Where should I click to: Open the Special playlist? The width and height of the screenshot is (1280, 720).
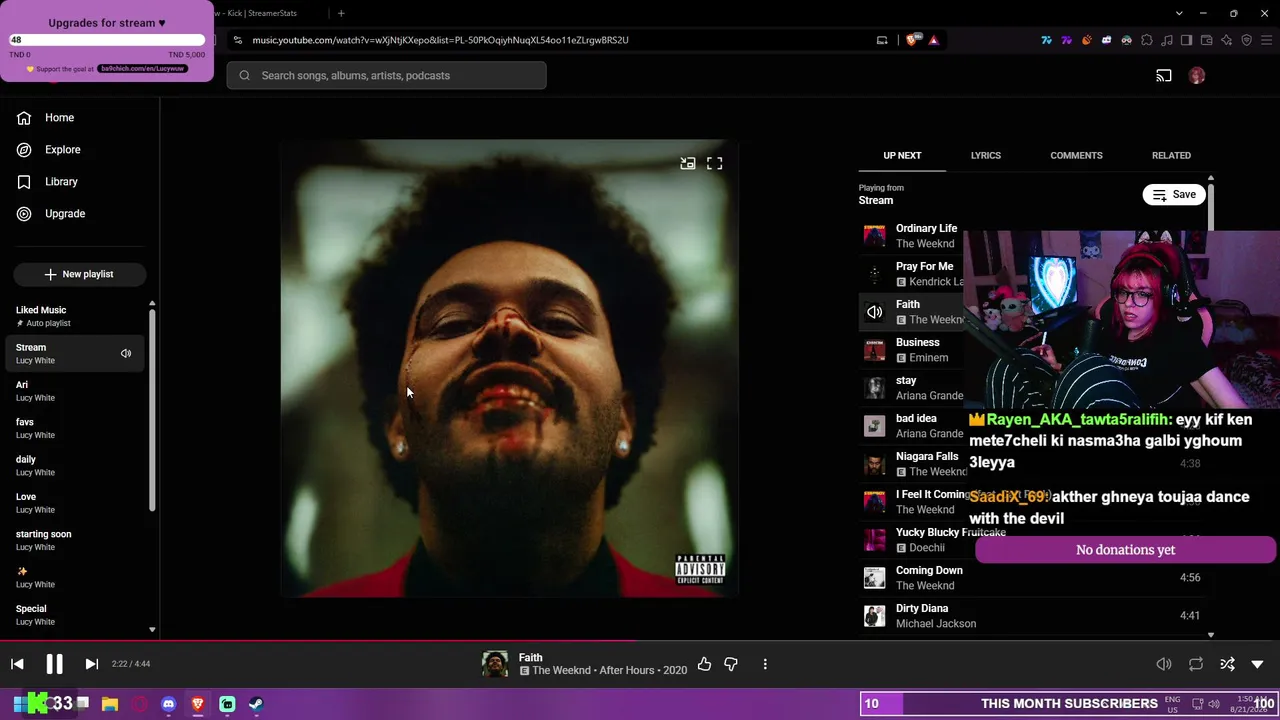(x=75, y=615)
